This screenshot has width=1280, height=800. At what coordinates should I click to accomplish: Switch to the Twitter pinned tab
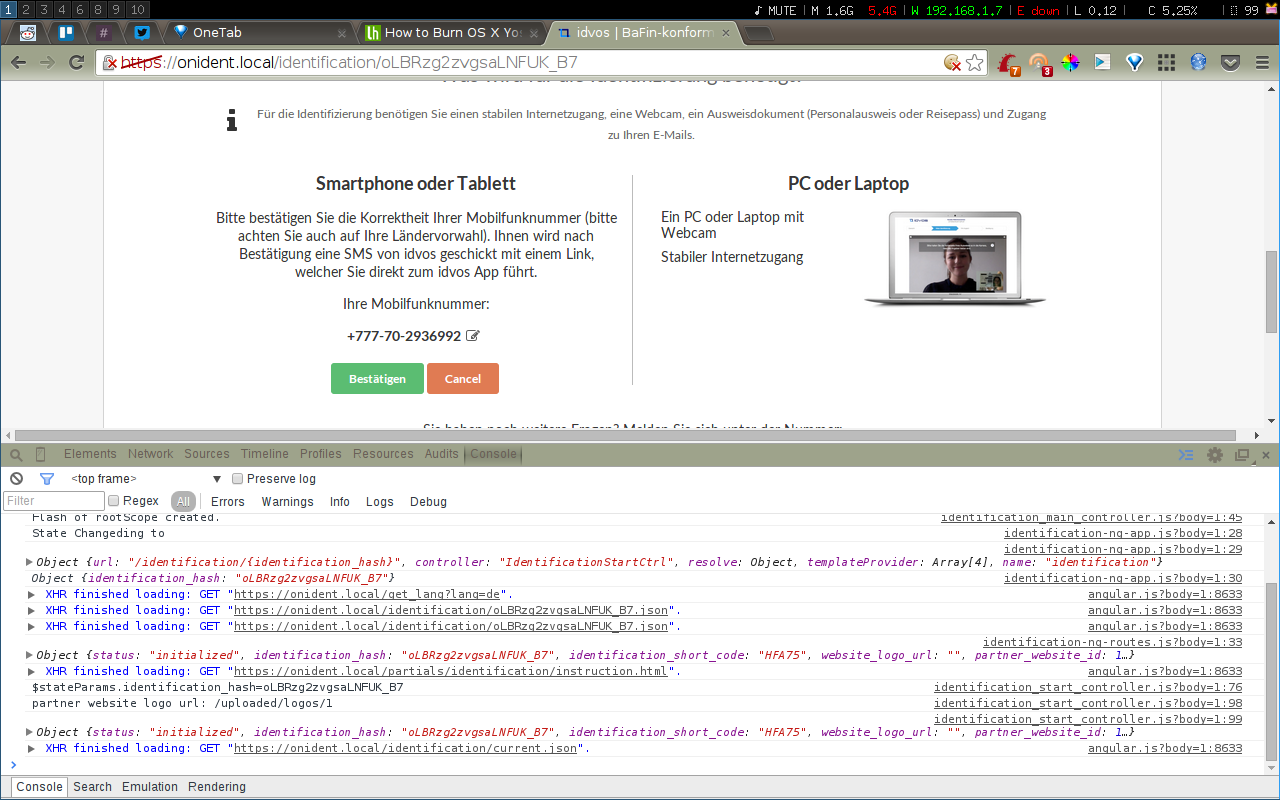coord(142,32)
